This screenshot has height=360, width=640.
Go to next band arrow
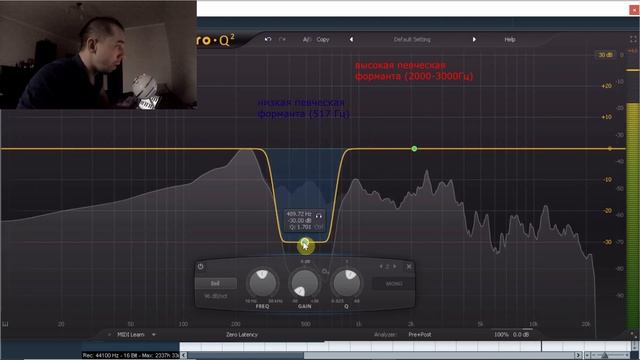[395, 266]
